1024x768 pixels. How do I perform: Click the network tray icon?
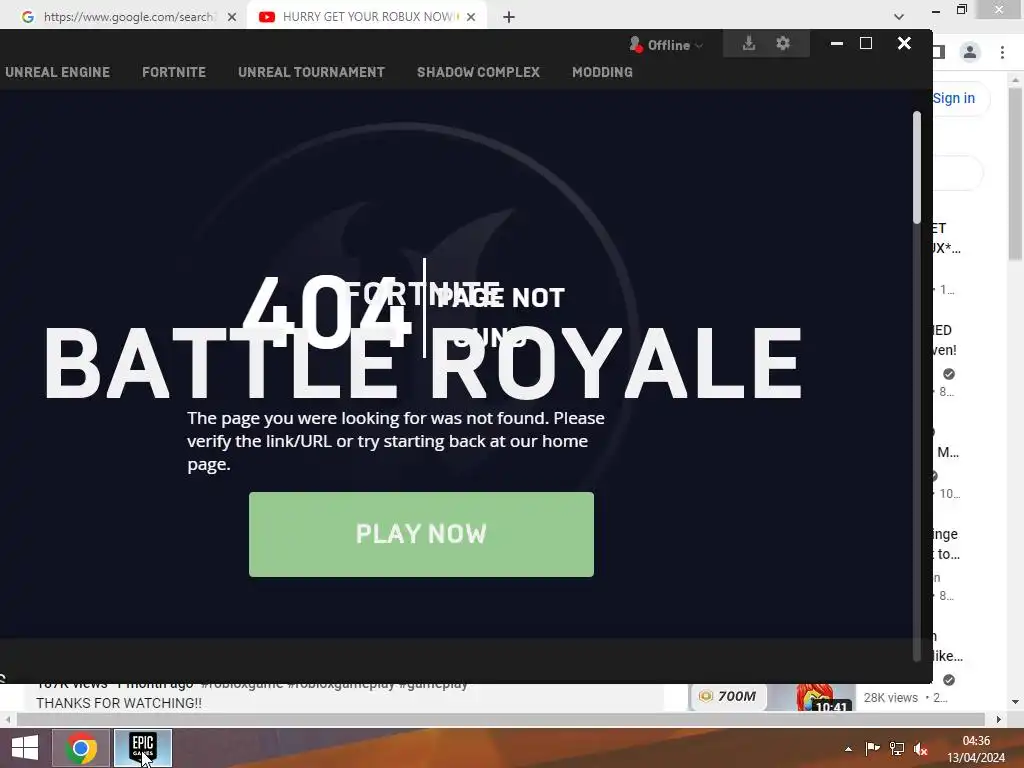tap(897, 749)
